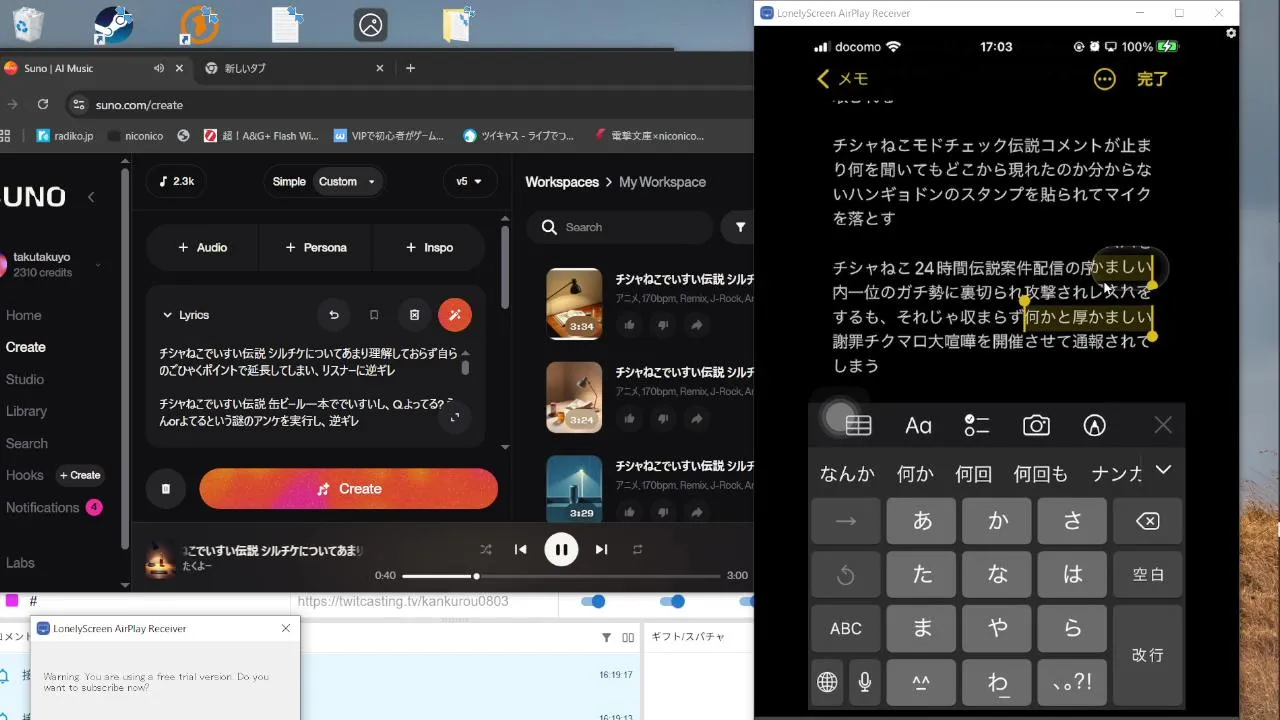Toggle repeat in Suno player
1280x720 pixels.
637,549
